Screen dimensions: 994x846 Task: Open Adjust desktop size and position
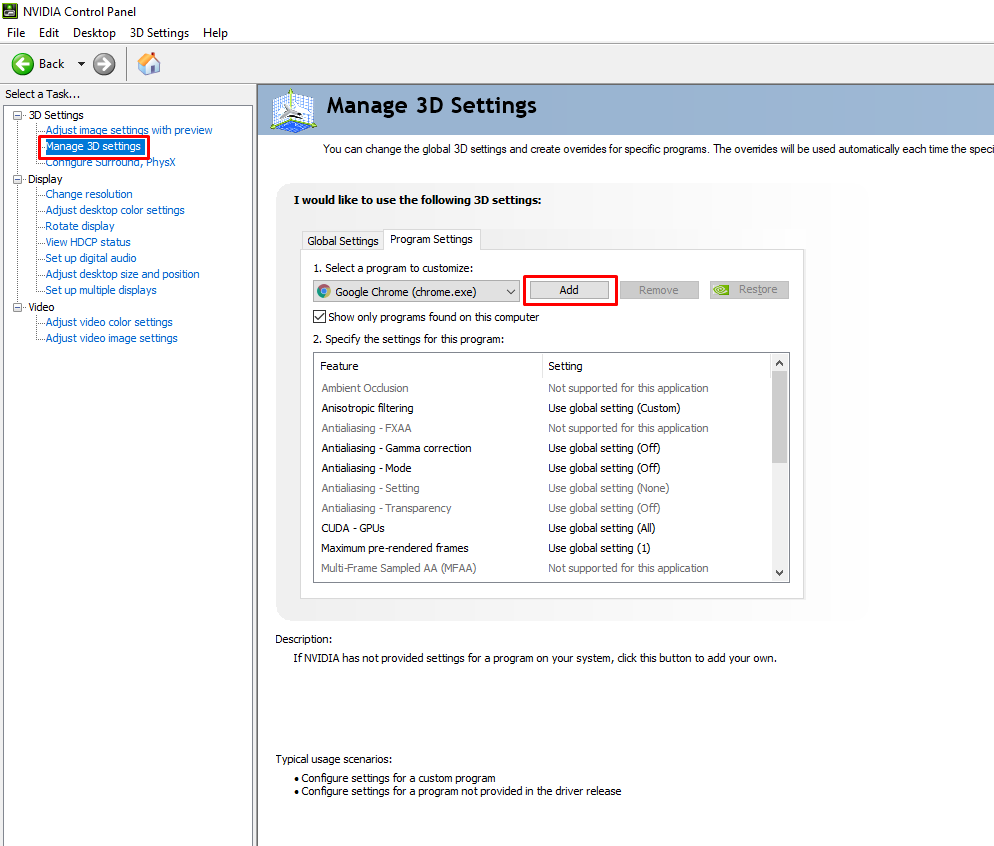[122, 274]
